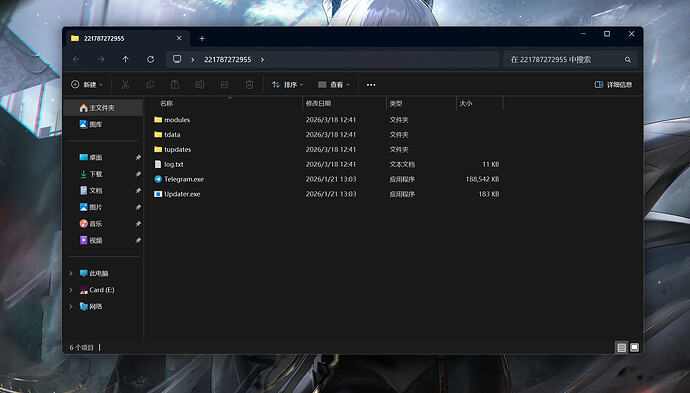
Task: Select the 11 KB size cell
Action: tap(491, 164)
